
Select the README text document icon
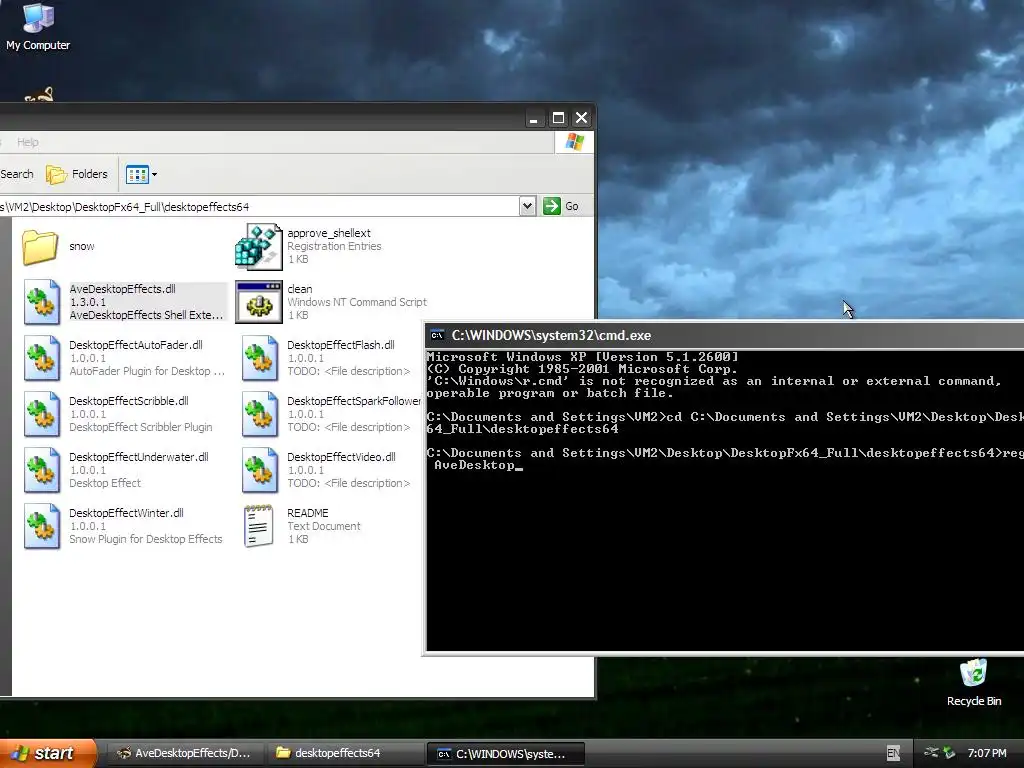pos(259,526)
